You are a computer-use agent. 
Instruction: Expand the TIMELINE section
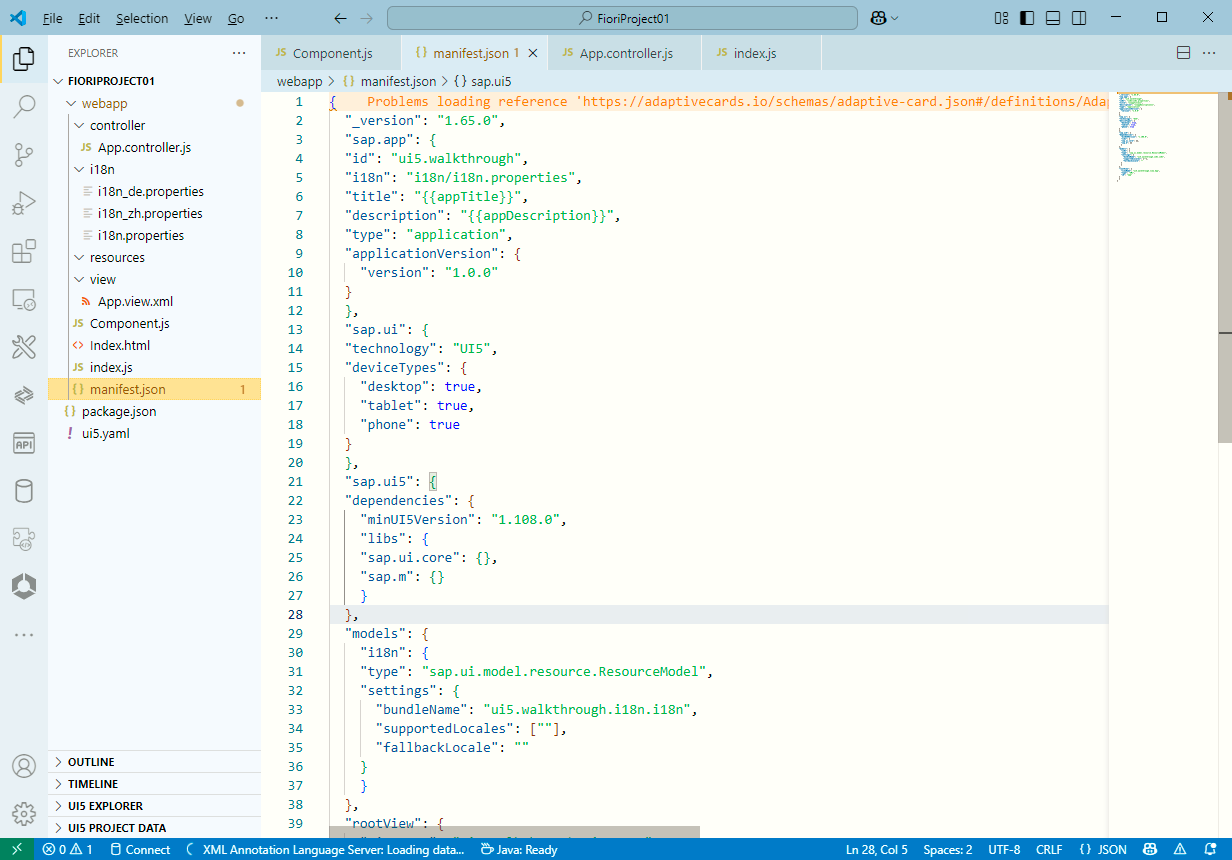[x=154, y=784]
